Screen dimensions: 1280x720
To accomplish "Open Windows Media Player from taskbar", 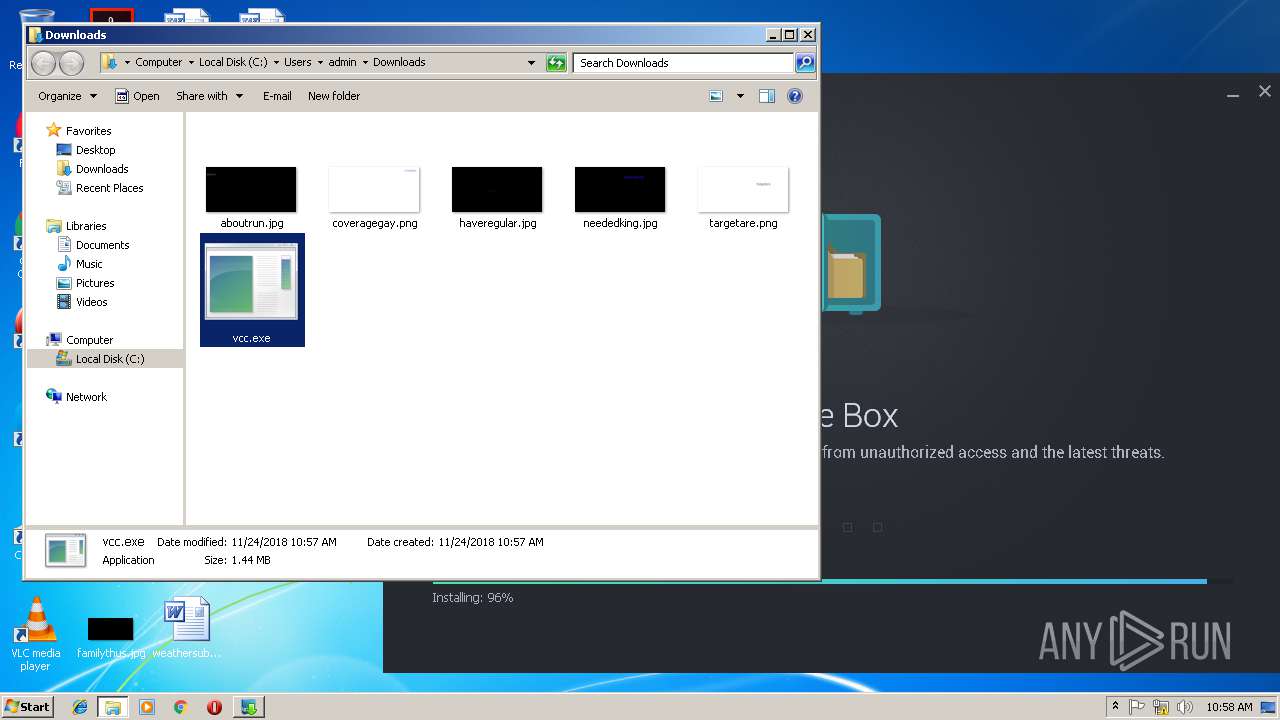I will (x=147, y=706).
